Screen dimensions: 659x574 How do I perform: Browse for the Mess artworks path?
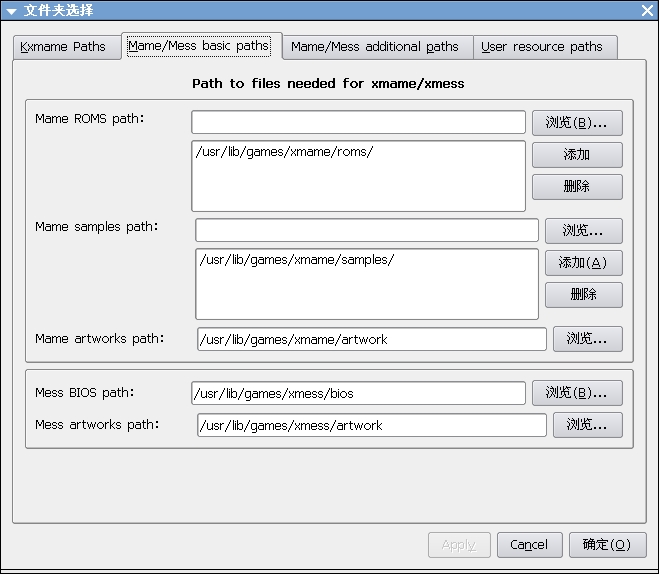588,425
